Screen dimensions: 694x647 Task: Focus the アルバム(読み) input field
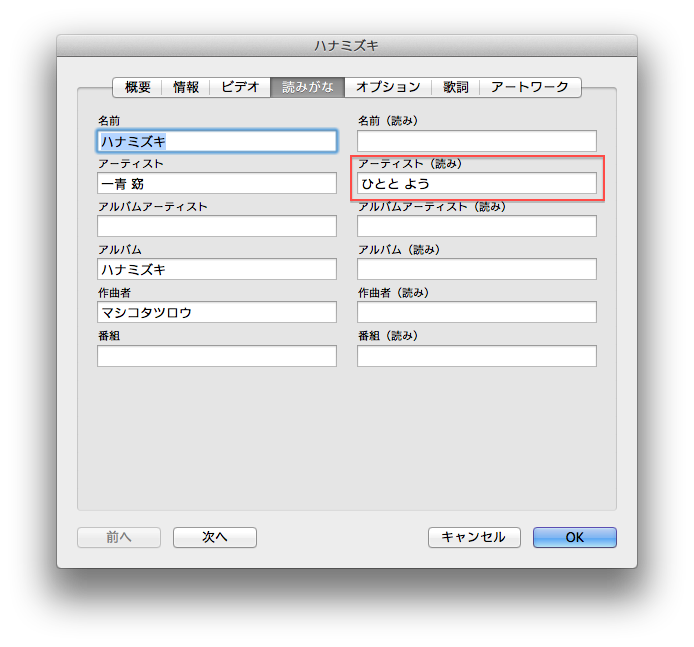pyautogui.click(x=477, y=269)
